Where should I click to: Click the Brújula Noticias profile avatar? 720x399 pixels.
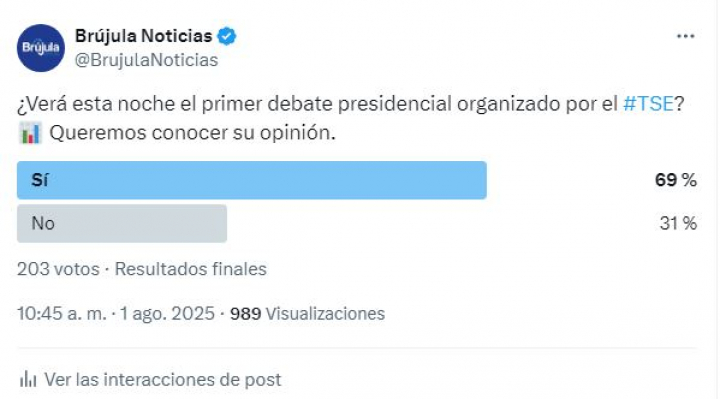pos(41,48)
